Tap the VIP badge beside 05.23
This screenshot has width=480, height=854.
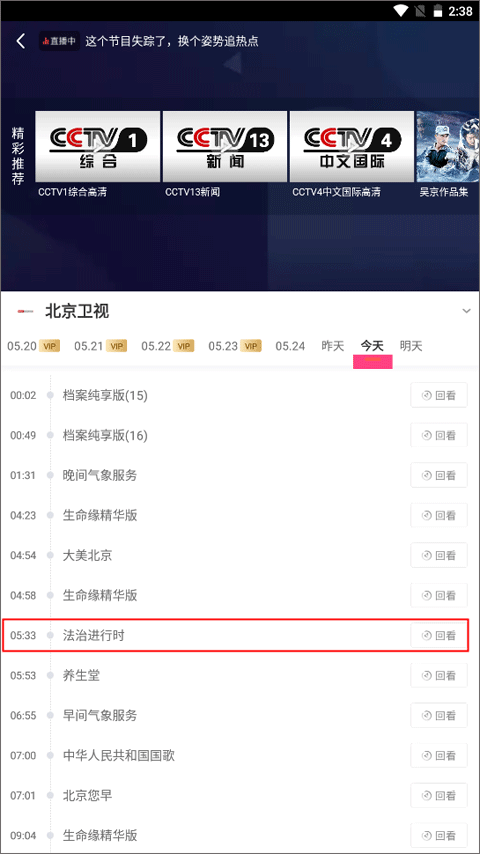251,346
